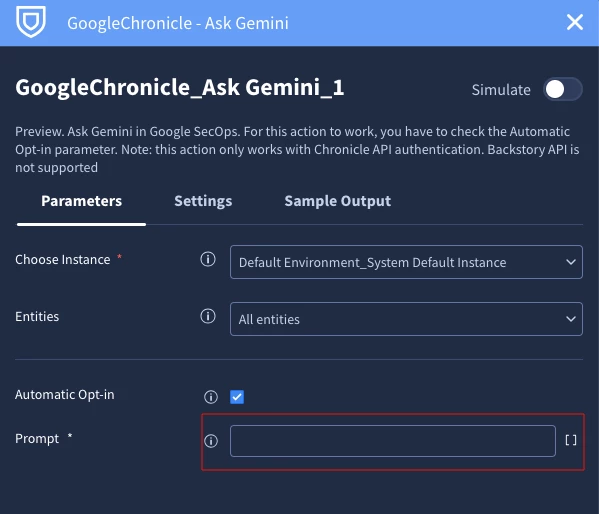The height and width of the screenshot is (514, 599).
Task: Focus the Prompt text field
Action: coord(393,441)
